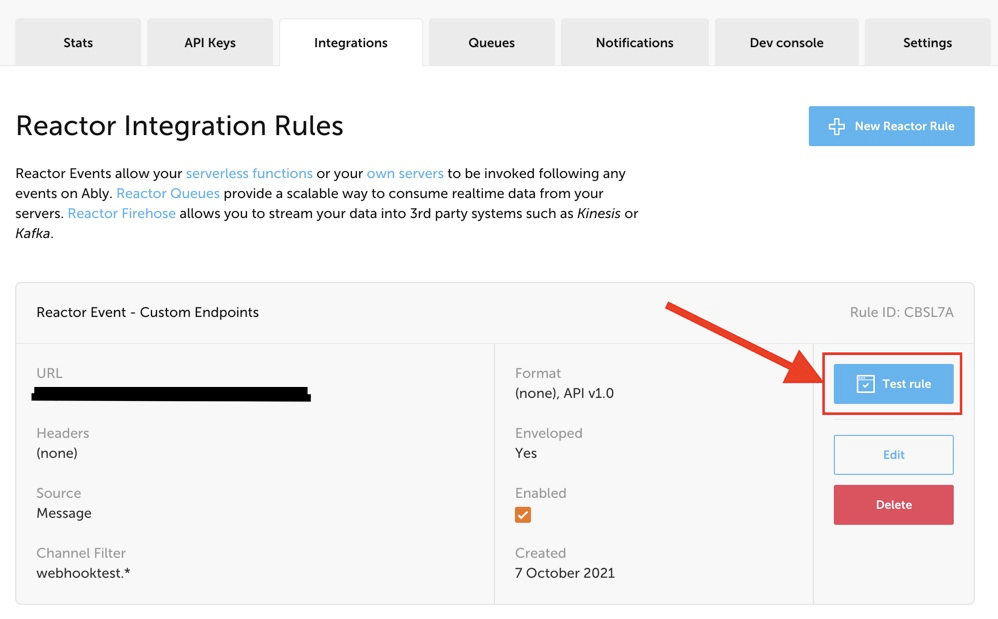This screenshot has width=998, height=619.
Task: Open the Queues tab
Action: point(491,43)
